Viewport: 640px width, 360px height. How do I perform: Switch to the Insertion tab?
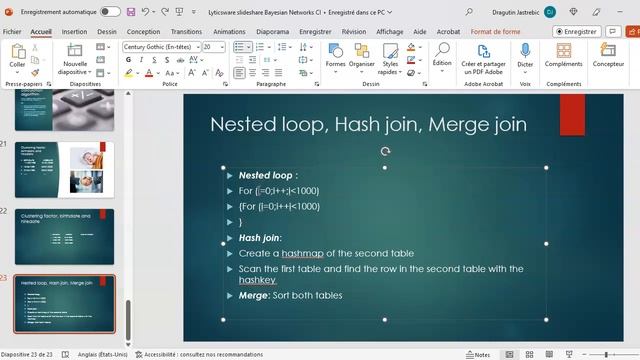[x=74, y=31]
